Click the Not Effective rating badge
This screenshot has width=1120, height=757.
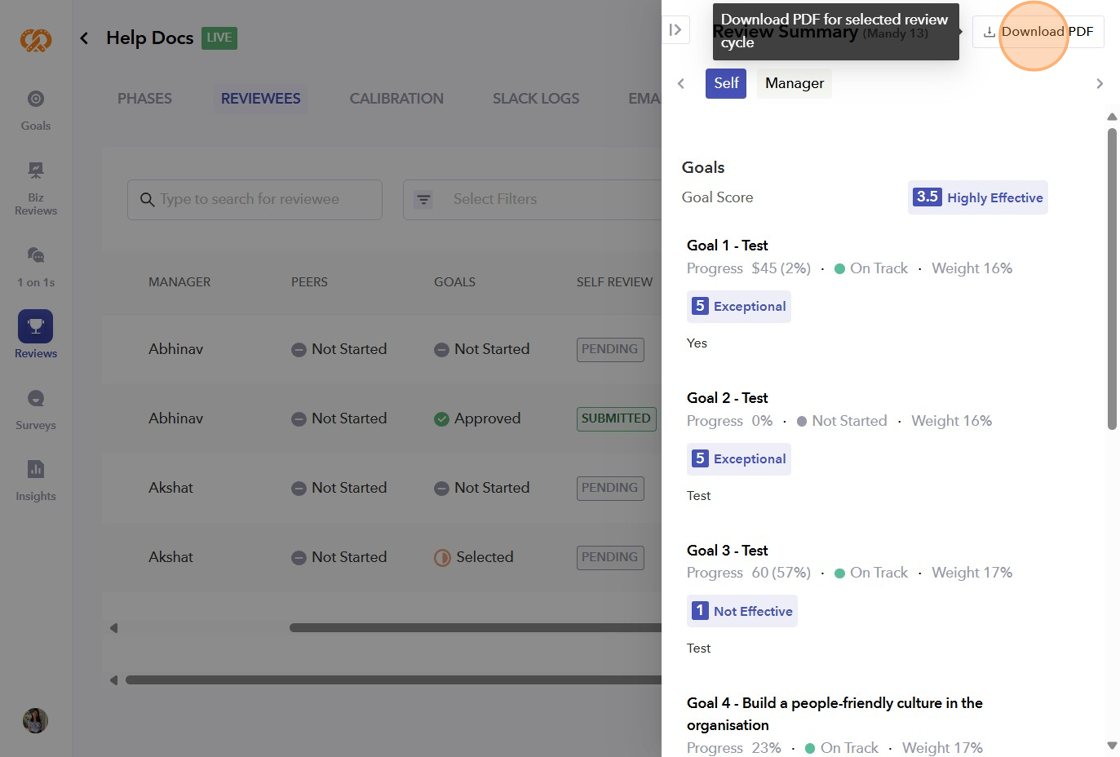(x=742, y=611)
